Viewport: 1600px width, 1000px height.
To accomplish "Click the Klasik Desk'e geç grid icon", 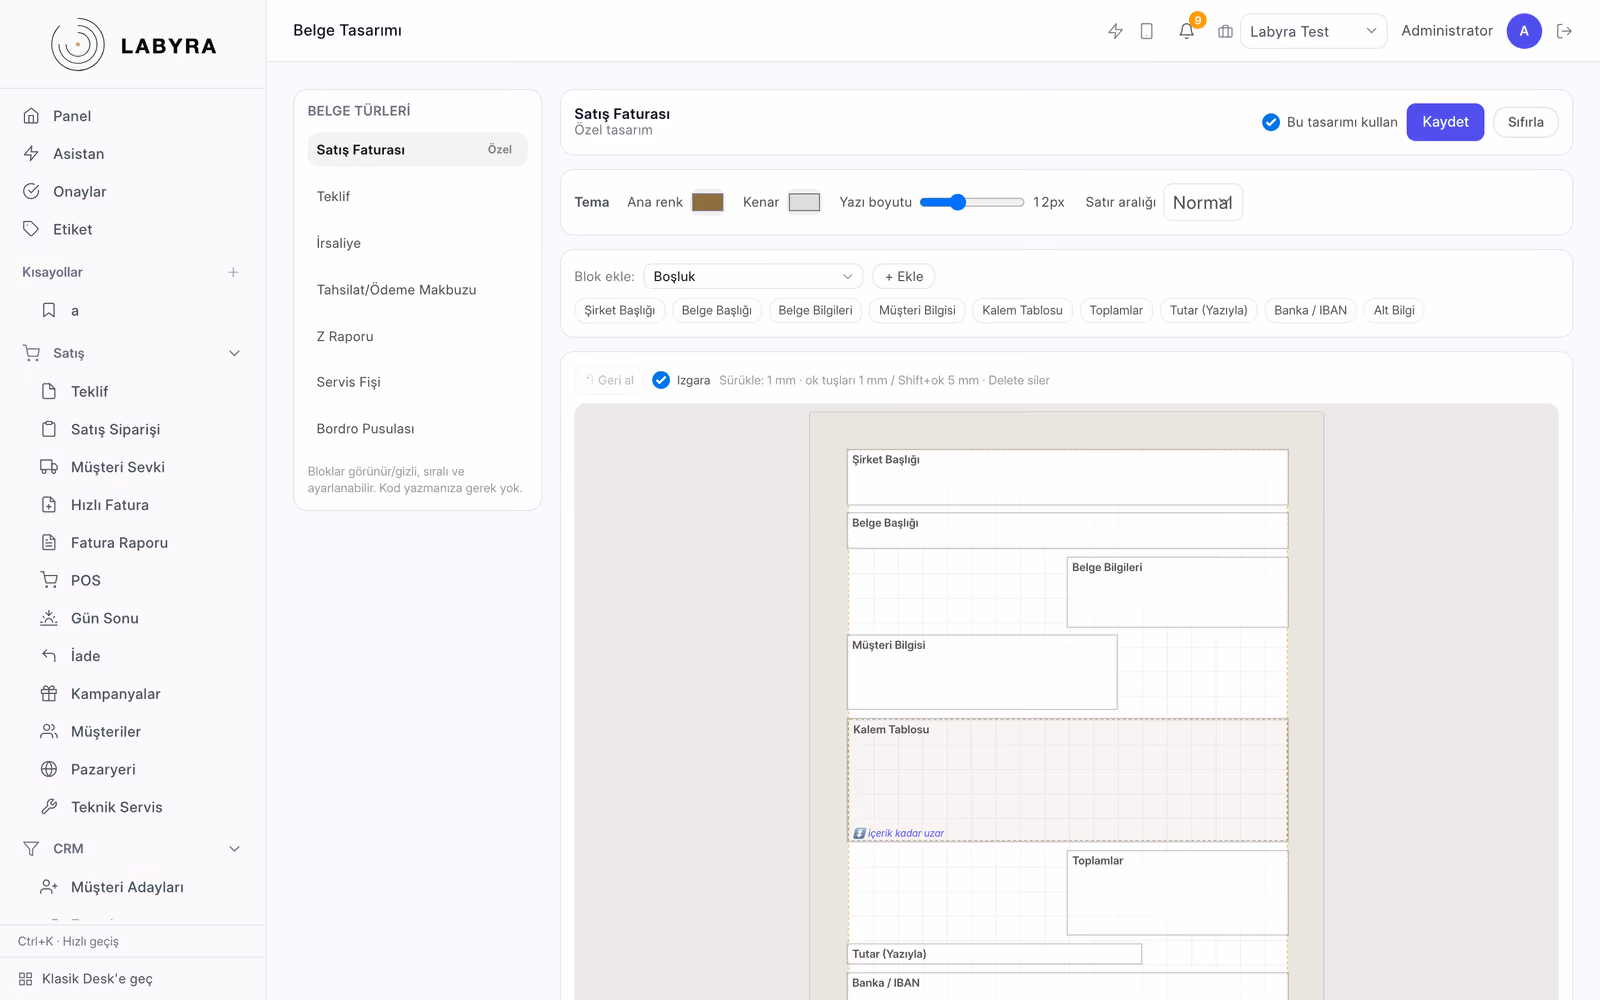I will [26, 979].
